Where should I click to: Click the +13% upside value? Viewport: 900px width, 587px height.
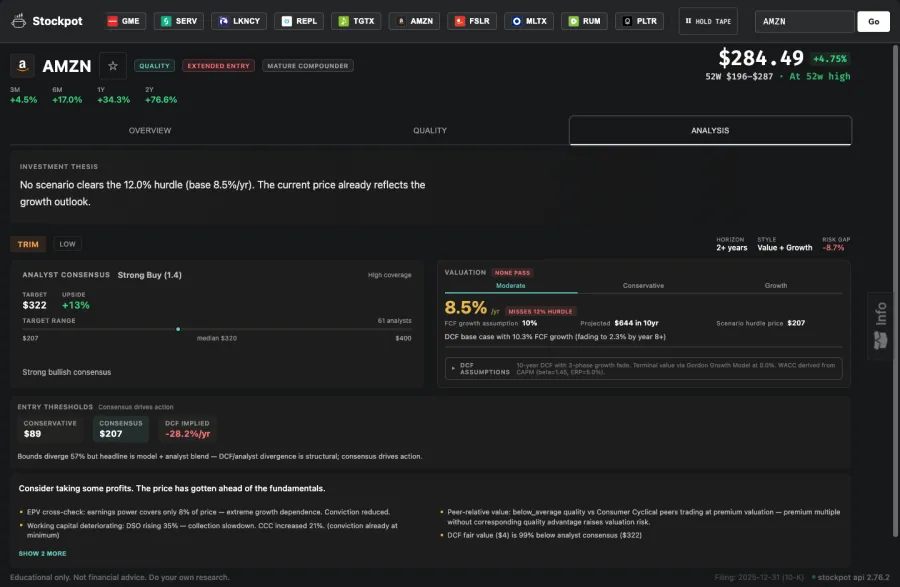pos(75,305)
